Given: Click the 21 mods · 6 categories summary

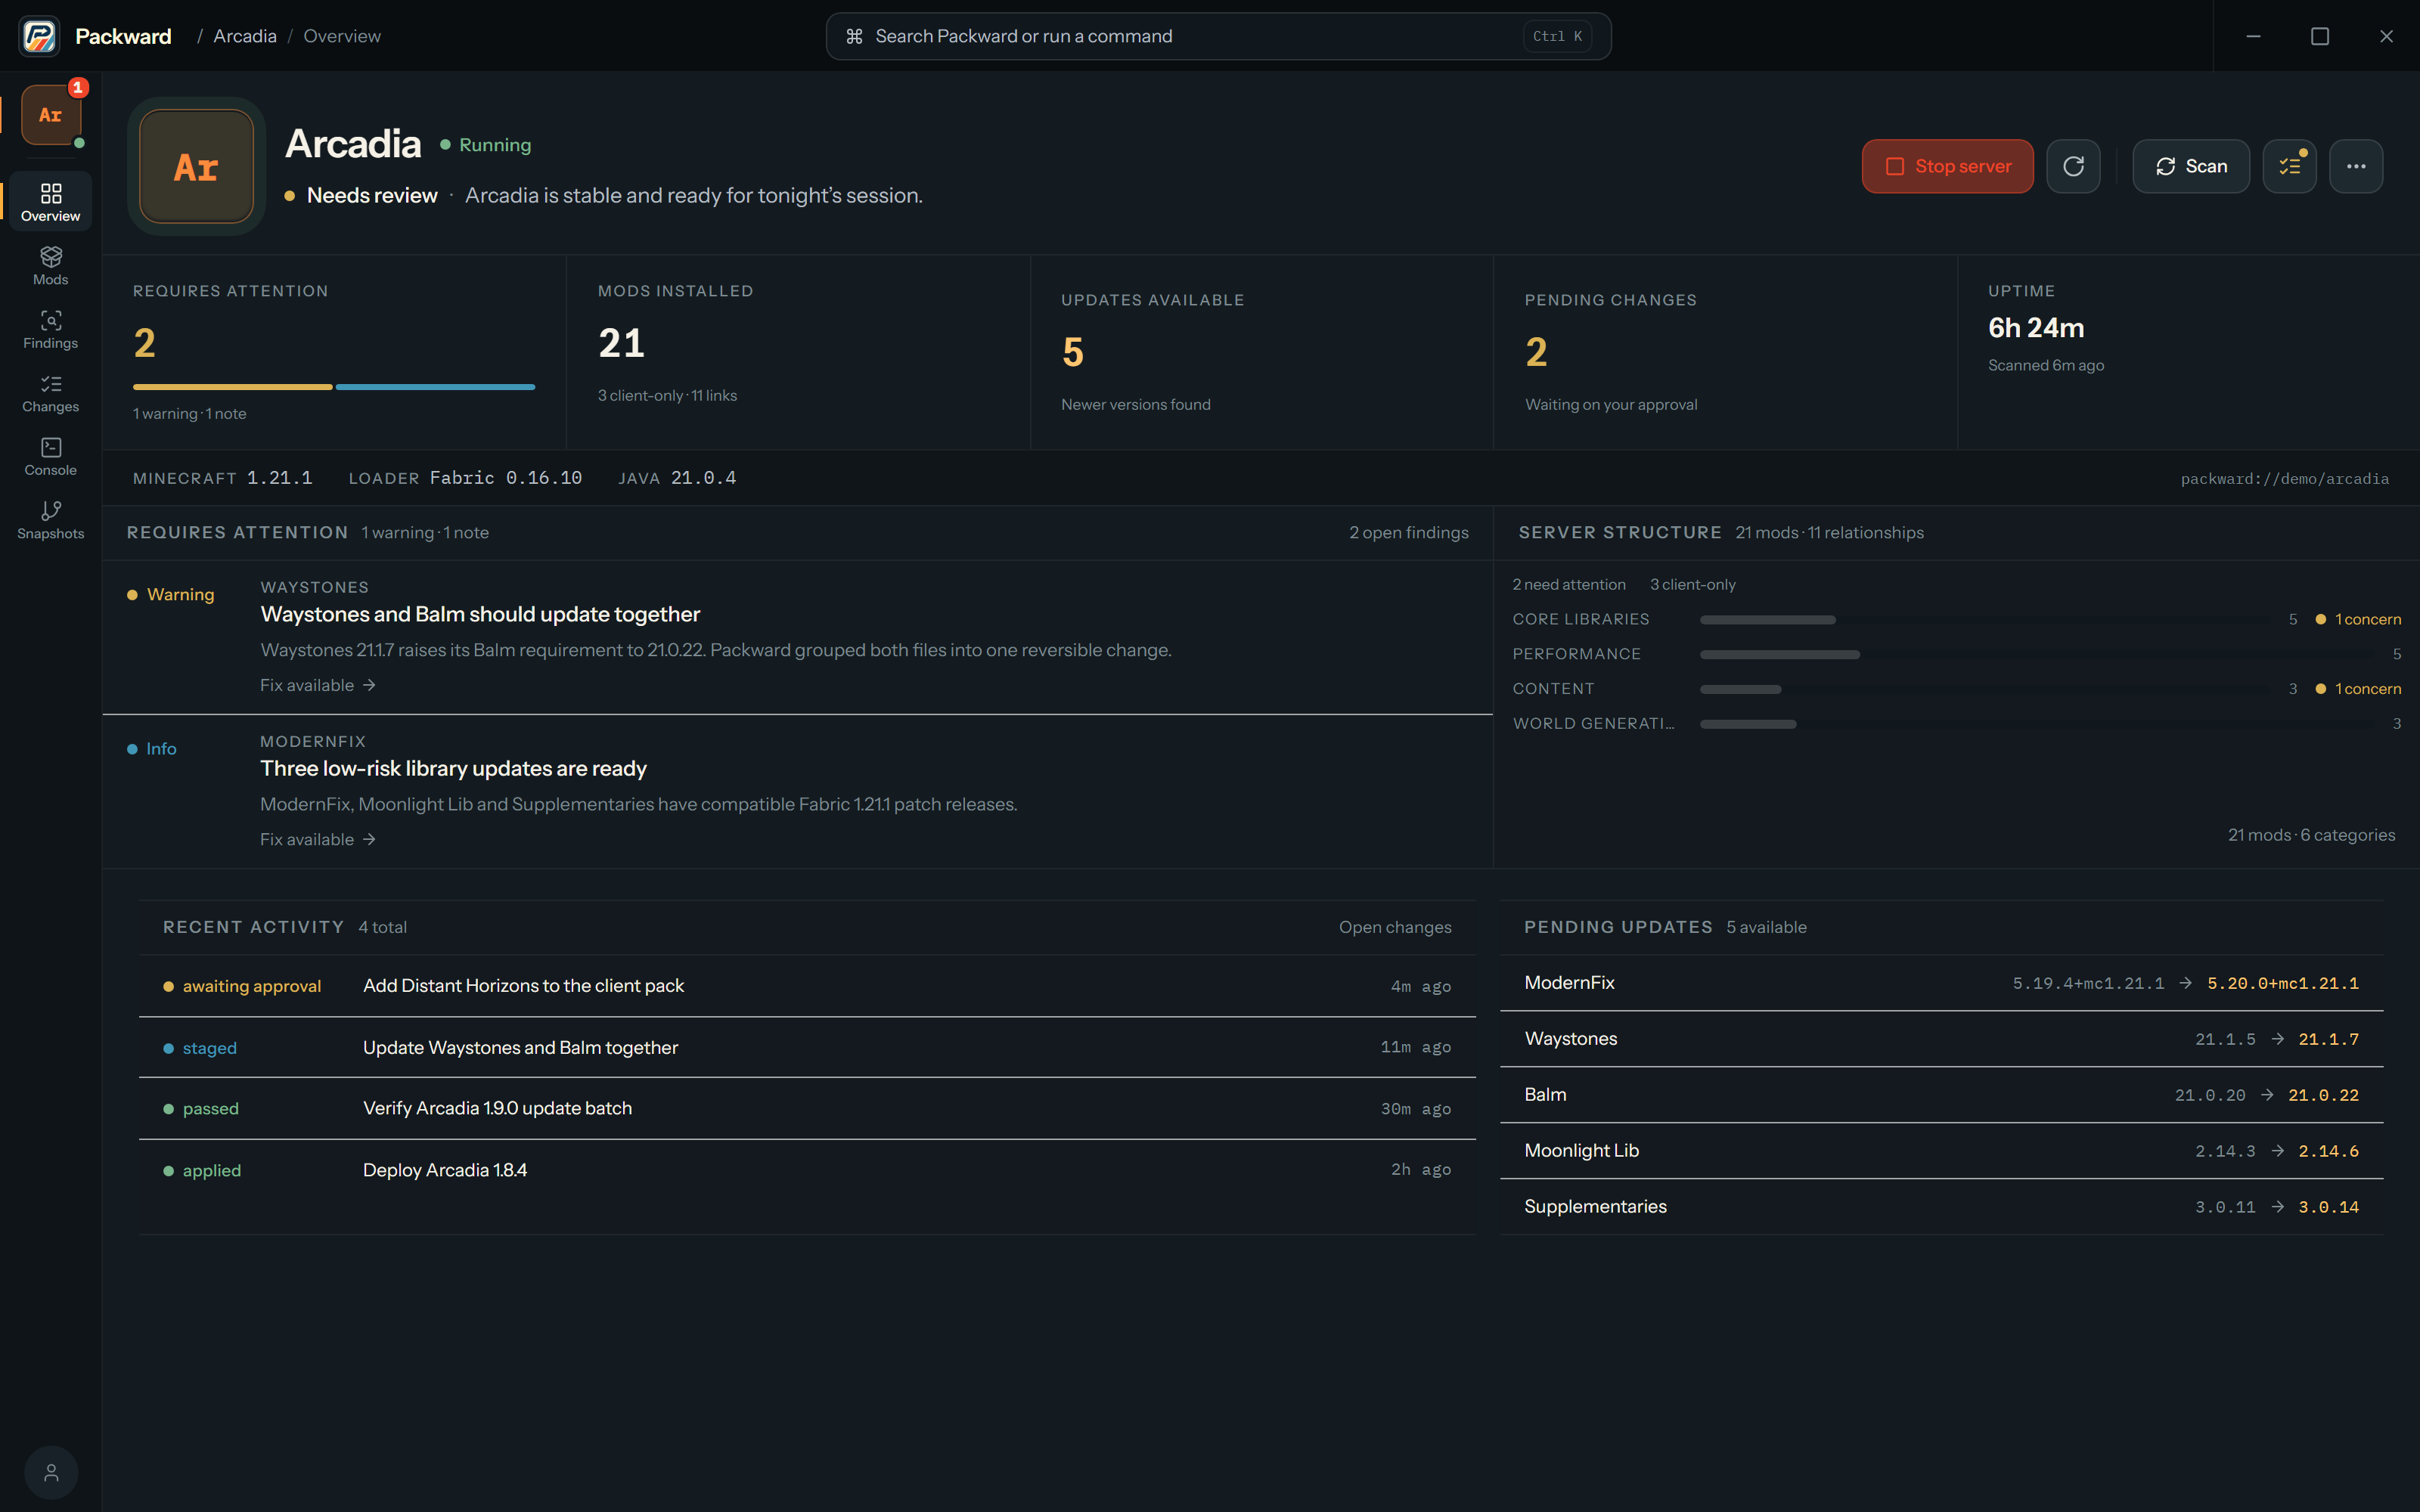Looking at the screenshot, I should [x=2311, y=835].
